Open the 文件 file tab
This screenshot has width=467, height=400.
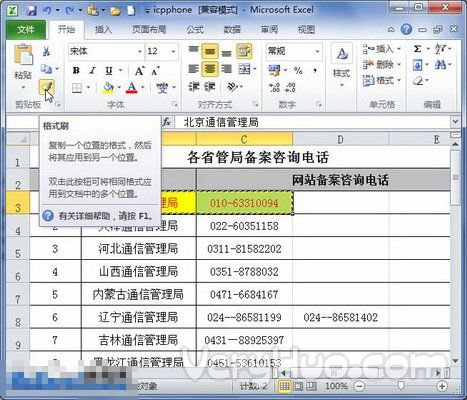point(26,30)
